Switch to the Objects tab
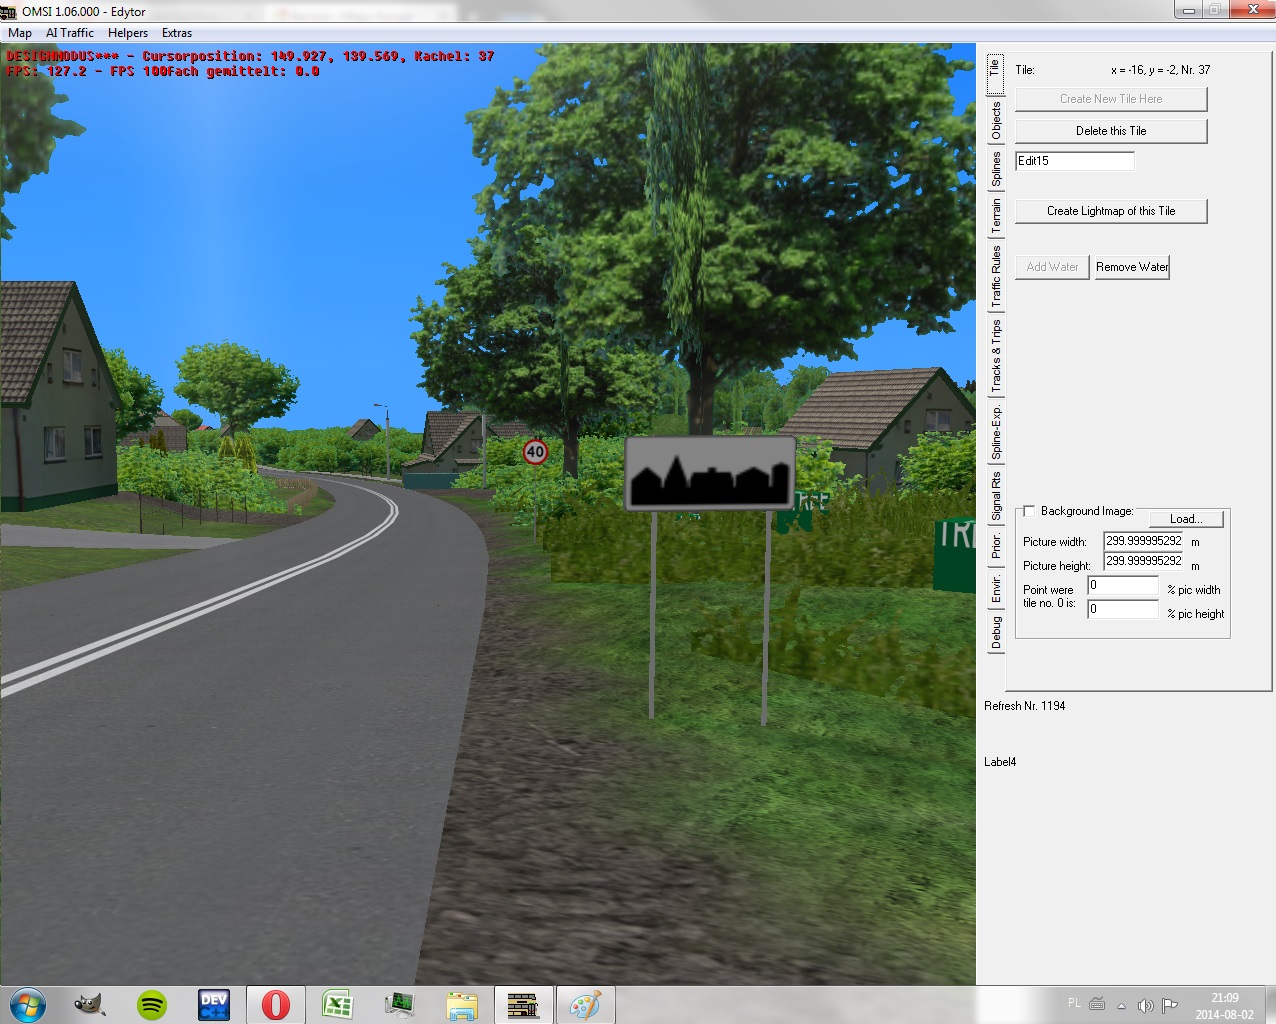Screen dimensions: 1276x1024 (996, 121)
